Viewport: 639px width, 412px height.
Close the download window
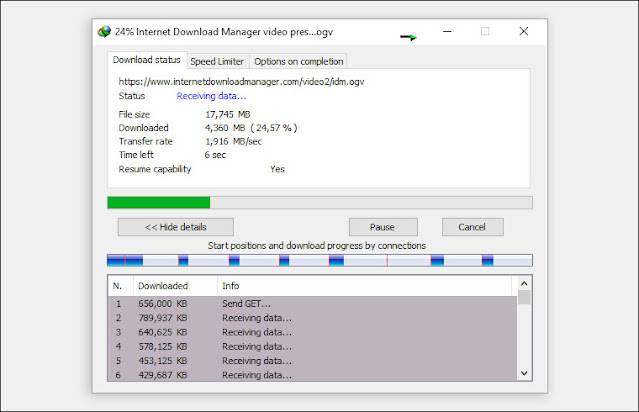[524, 31]
